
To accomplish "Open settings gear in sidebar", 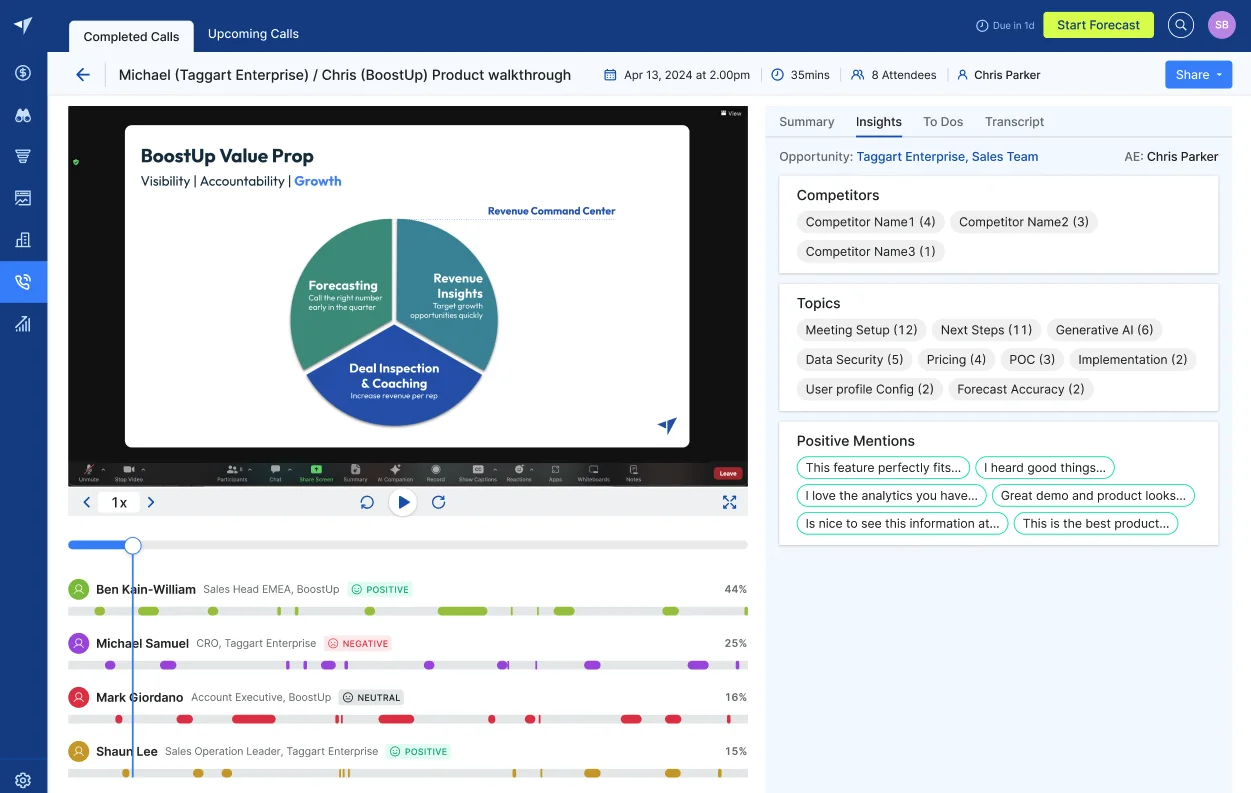I will pos(23,780).
